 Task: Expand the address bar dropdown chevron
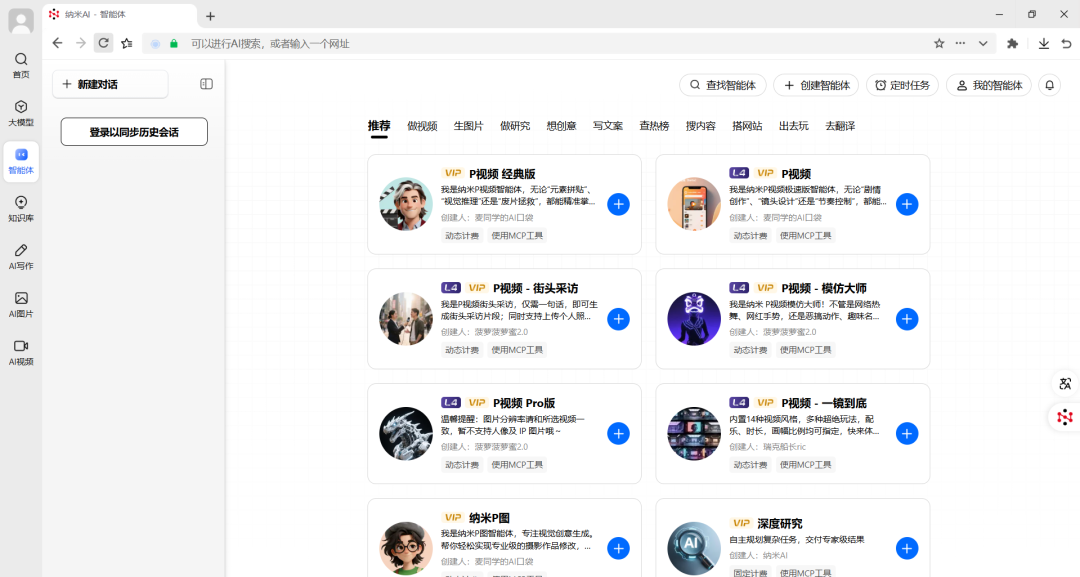point(983,43)
